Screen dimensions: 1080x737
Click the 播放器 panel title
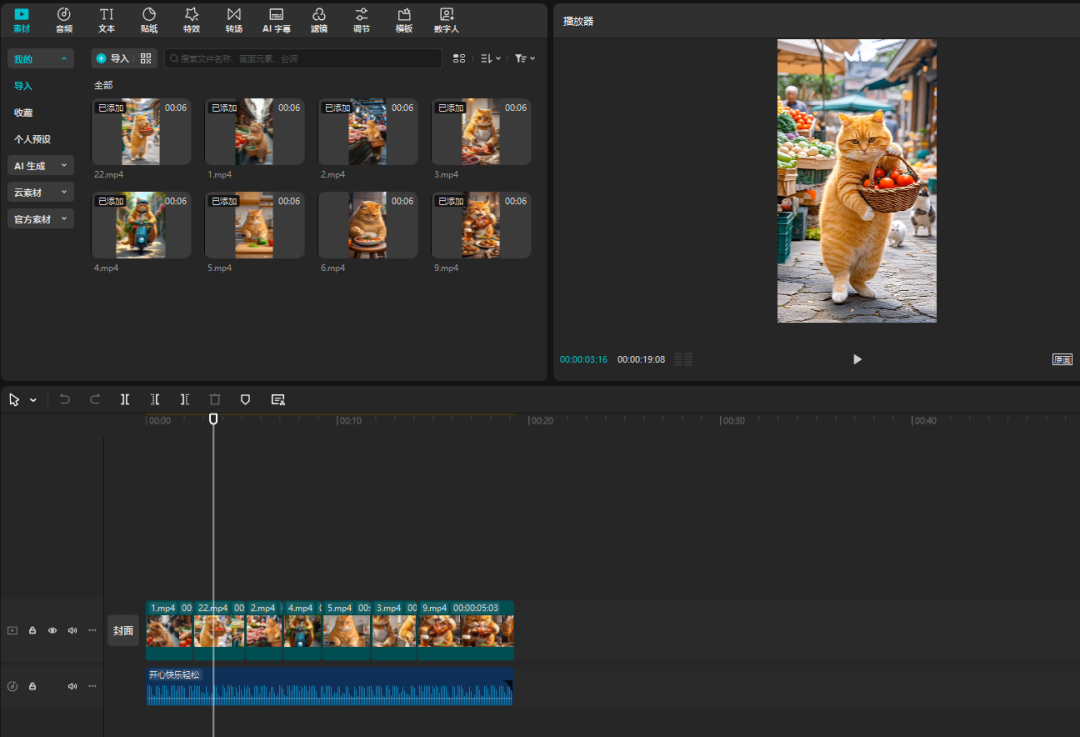578,21
